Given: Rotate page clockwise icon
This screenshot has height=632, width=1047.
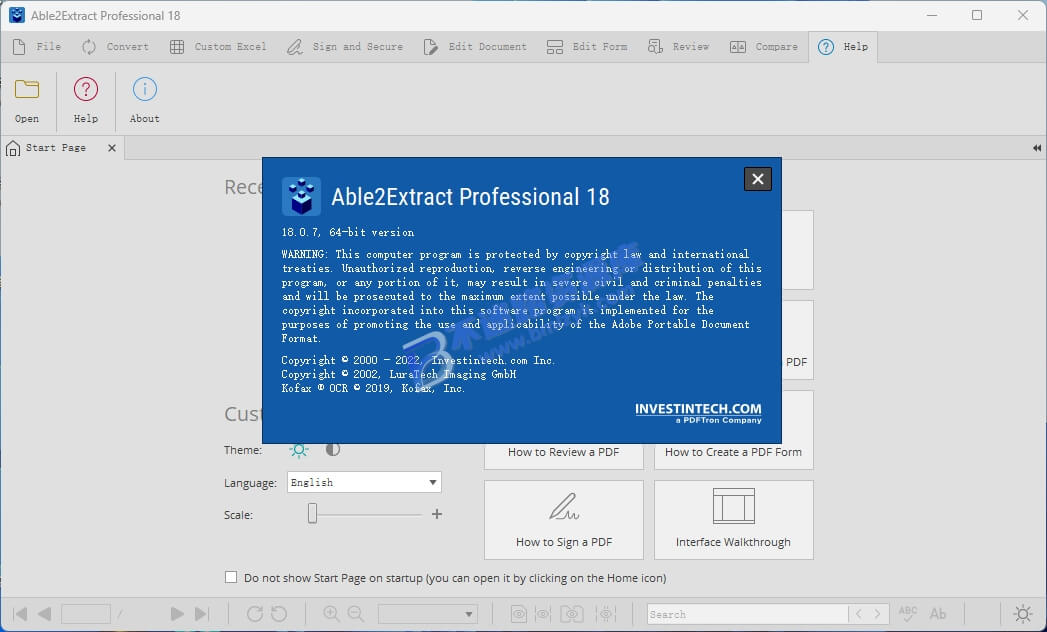Looking at the screenshot, I should click(x=254, y=614).
